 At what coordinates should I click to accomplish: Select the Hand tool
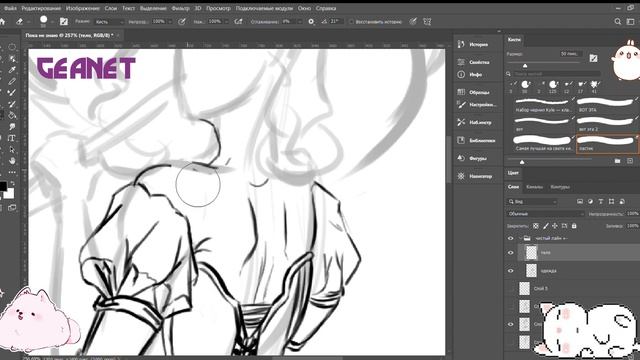[x=12, y=160]
